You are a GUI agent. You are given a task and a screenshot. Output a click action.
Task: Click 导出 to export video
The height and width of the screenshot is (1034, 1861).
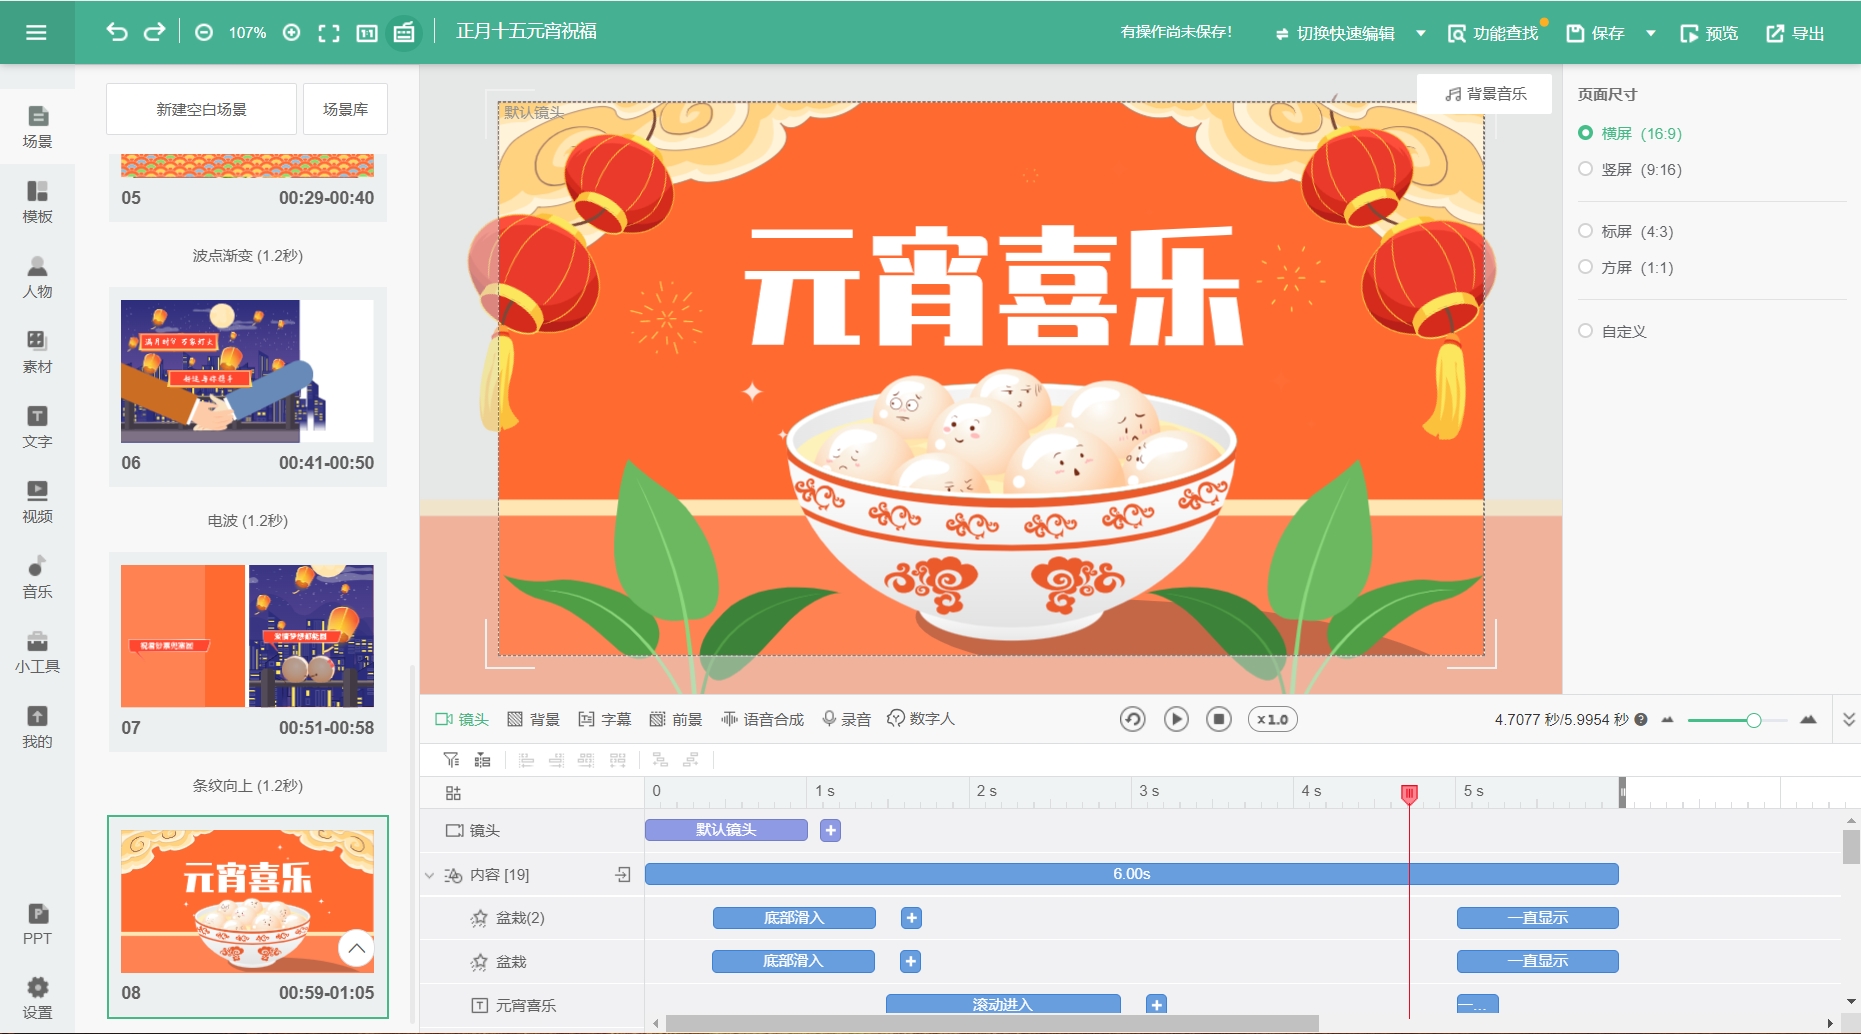(1795, 33)
